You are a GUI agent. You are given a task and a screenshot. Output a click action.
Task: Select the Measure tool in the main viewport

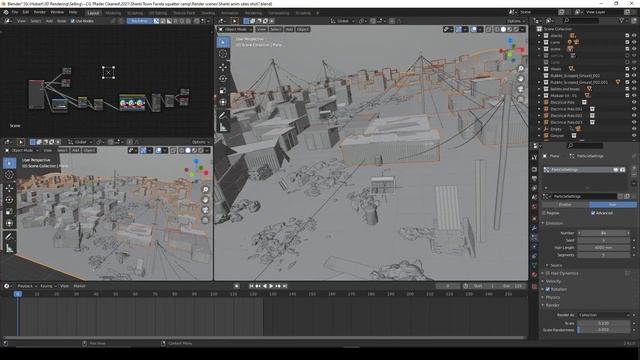coord(223,128)
